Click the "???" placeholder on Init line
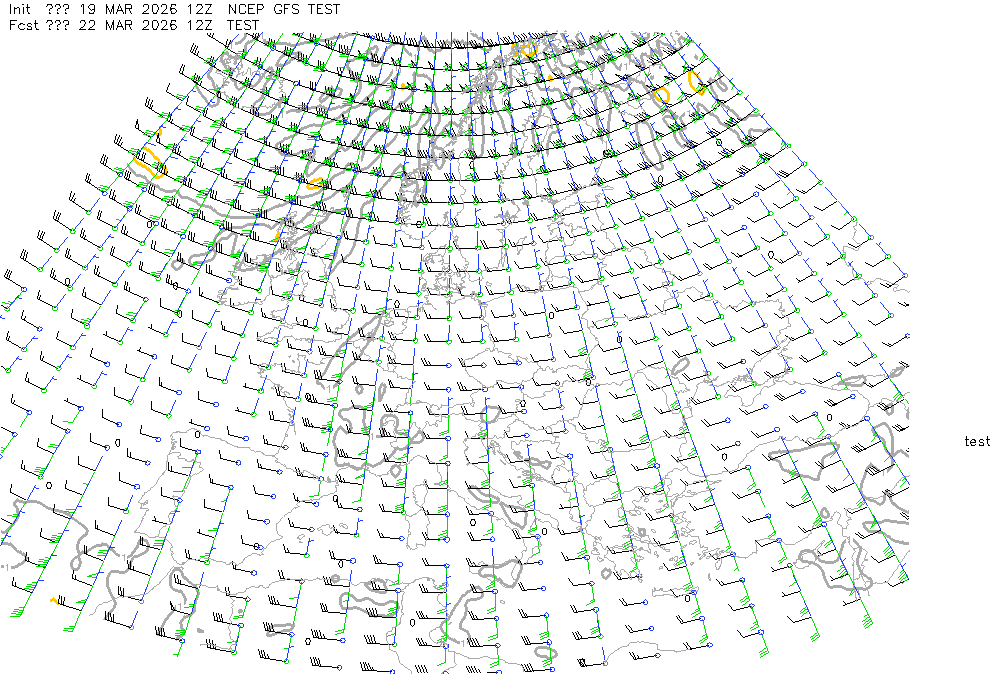 click(x=57, y=9)
